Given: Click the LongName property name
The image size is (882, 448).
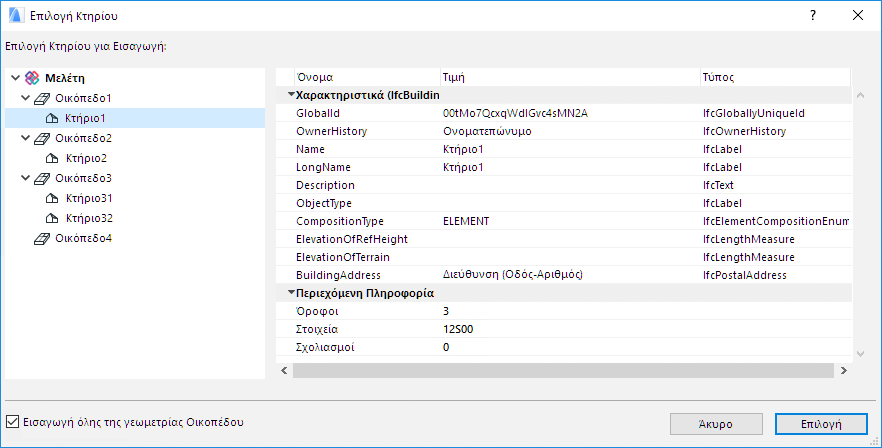Looking at the screenshot, I should tap(323, 167).
